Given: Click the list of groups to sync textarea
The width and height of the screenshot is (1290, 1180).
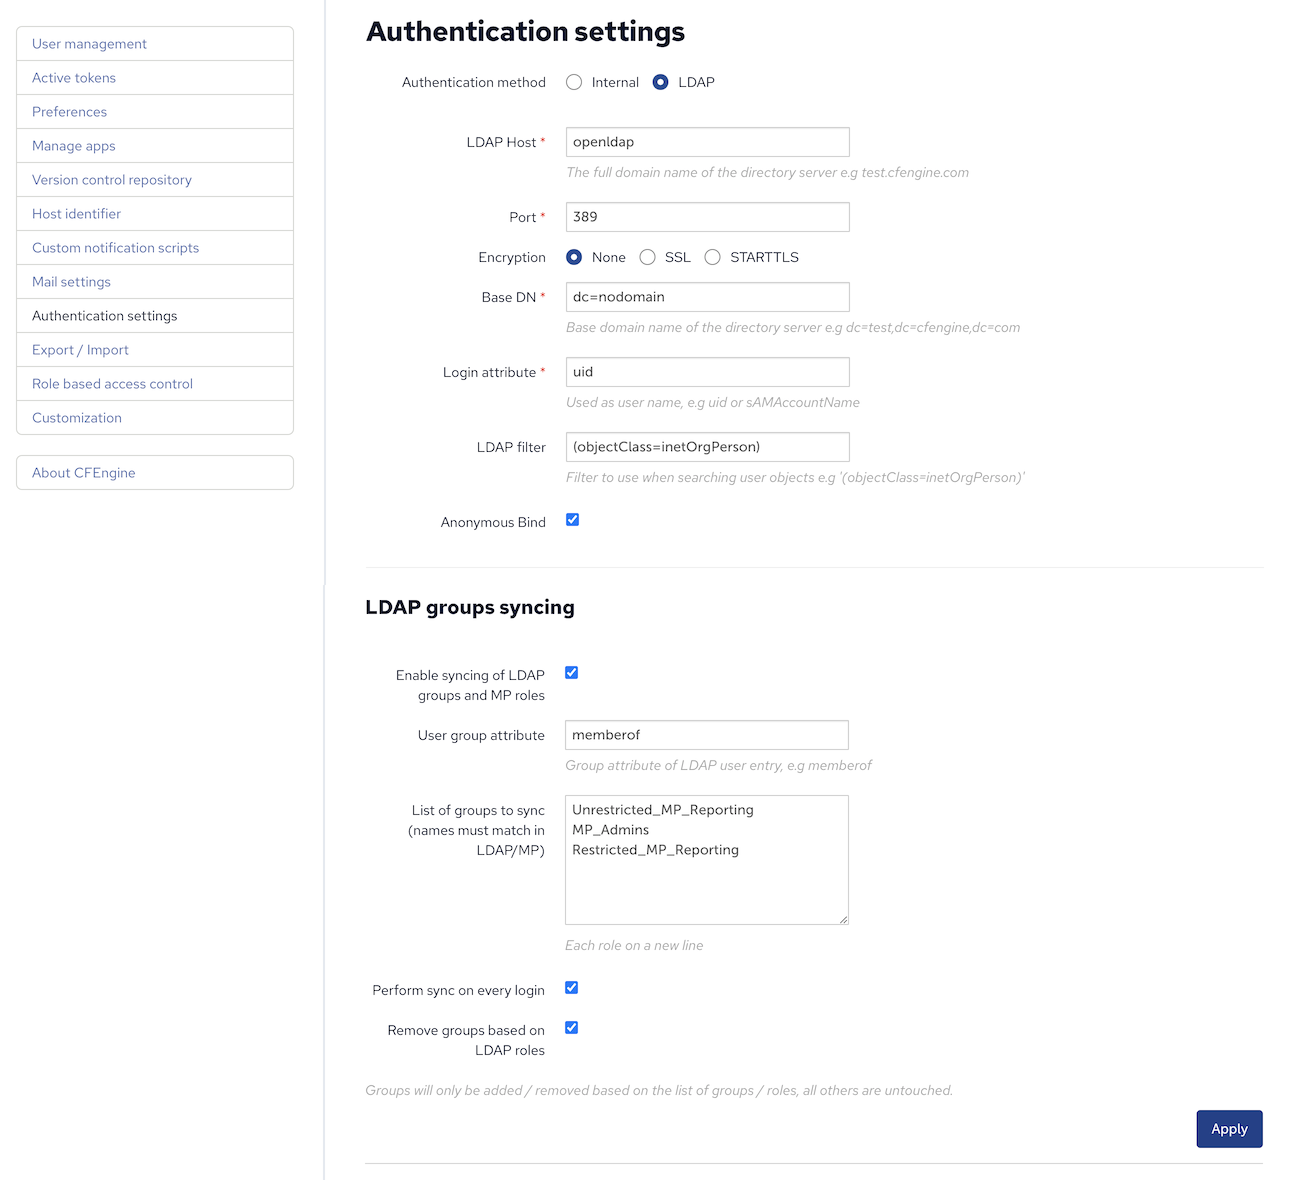Looking at the screenshot, I should point(706,860).
